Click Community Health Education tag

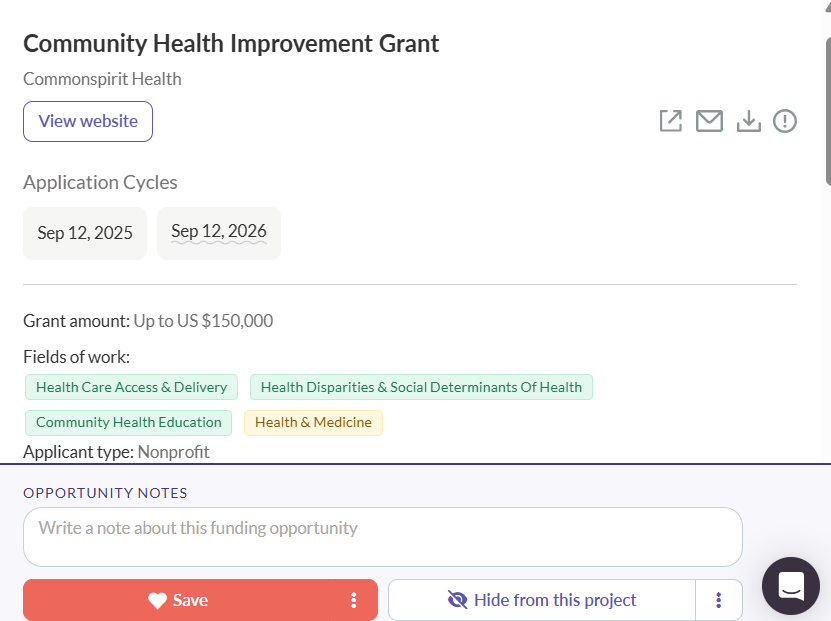(129, 423)
